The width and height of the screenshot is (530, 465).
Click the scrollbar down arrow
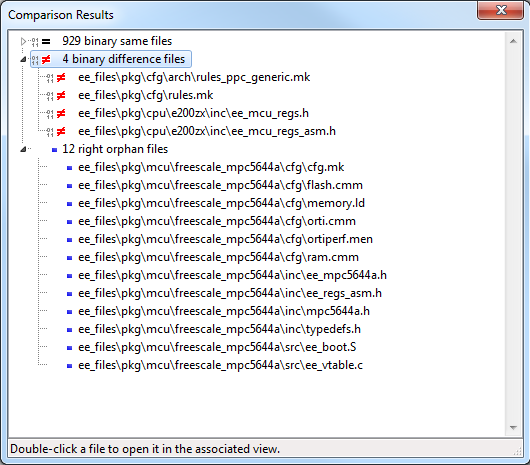point(513,428)
